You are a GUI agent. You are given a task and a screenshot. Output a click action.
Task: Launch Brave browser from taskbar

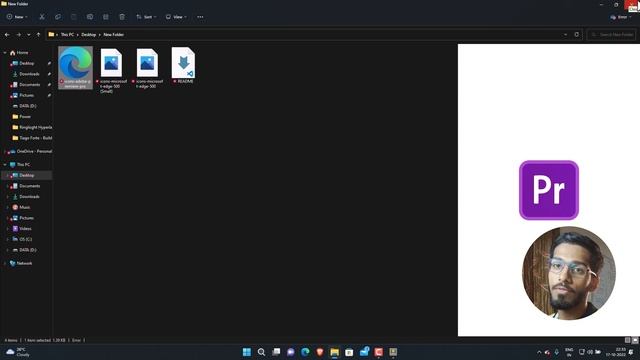(x=320, y=352)
